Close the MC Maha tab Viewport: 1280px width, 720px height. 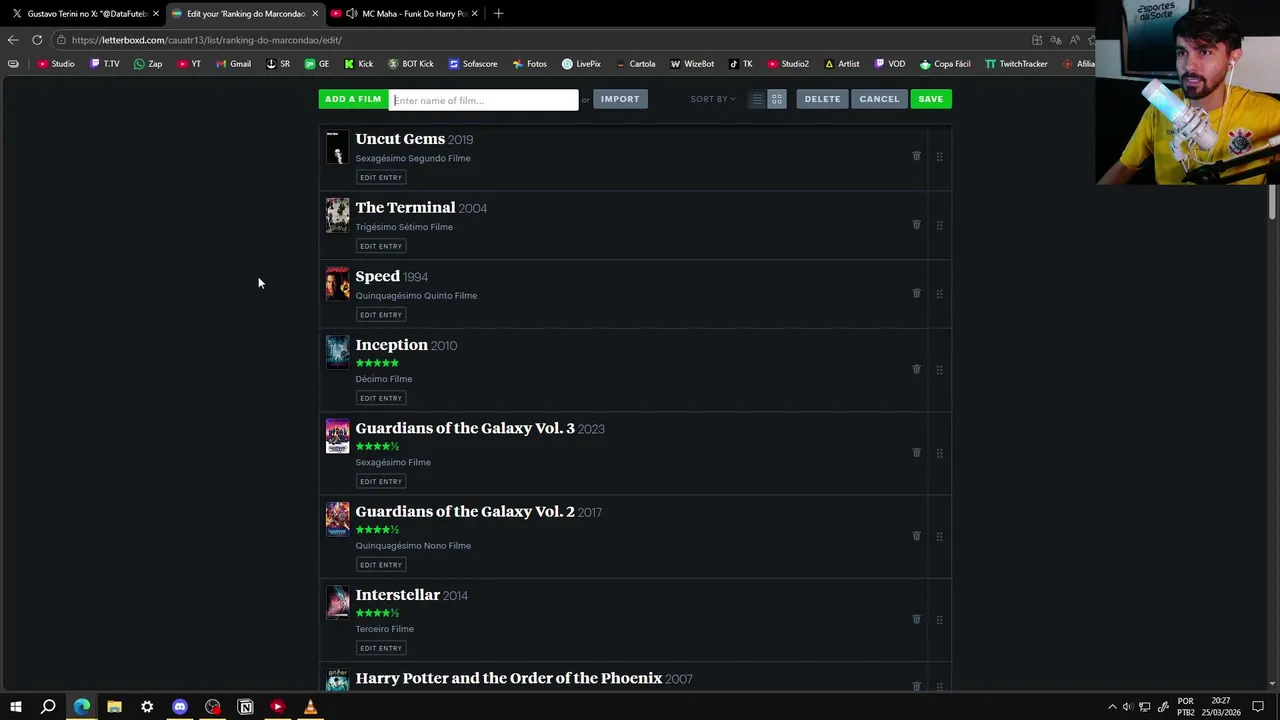[x=475, y=14]
